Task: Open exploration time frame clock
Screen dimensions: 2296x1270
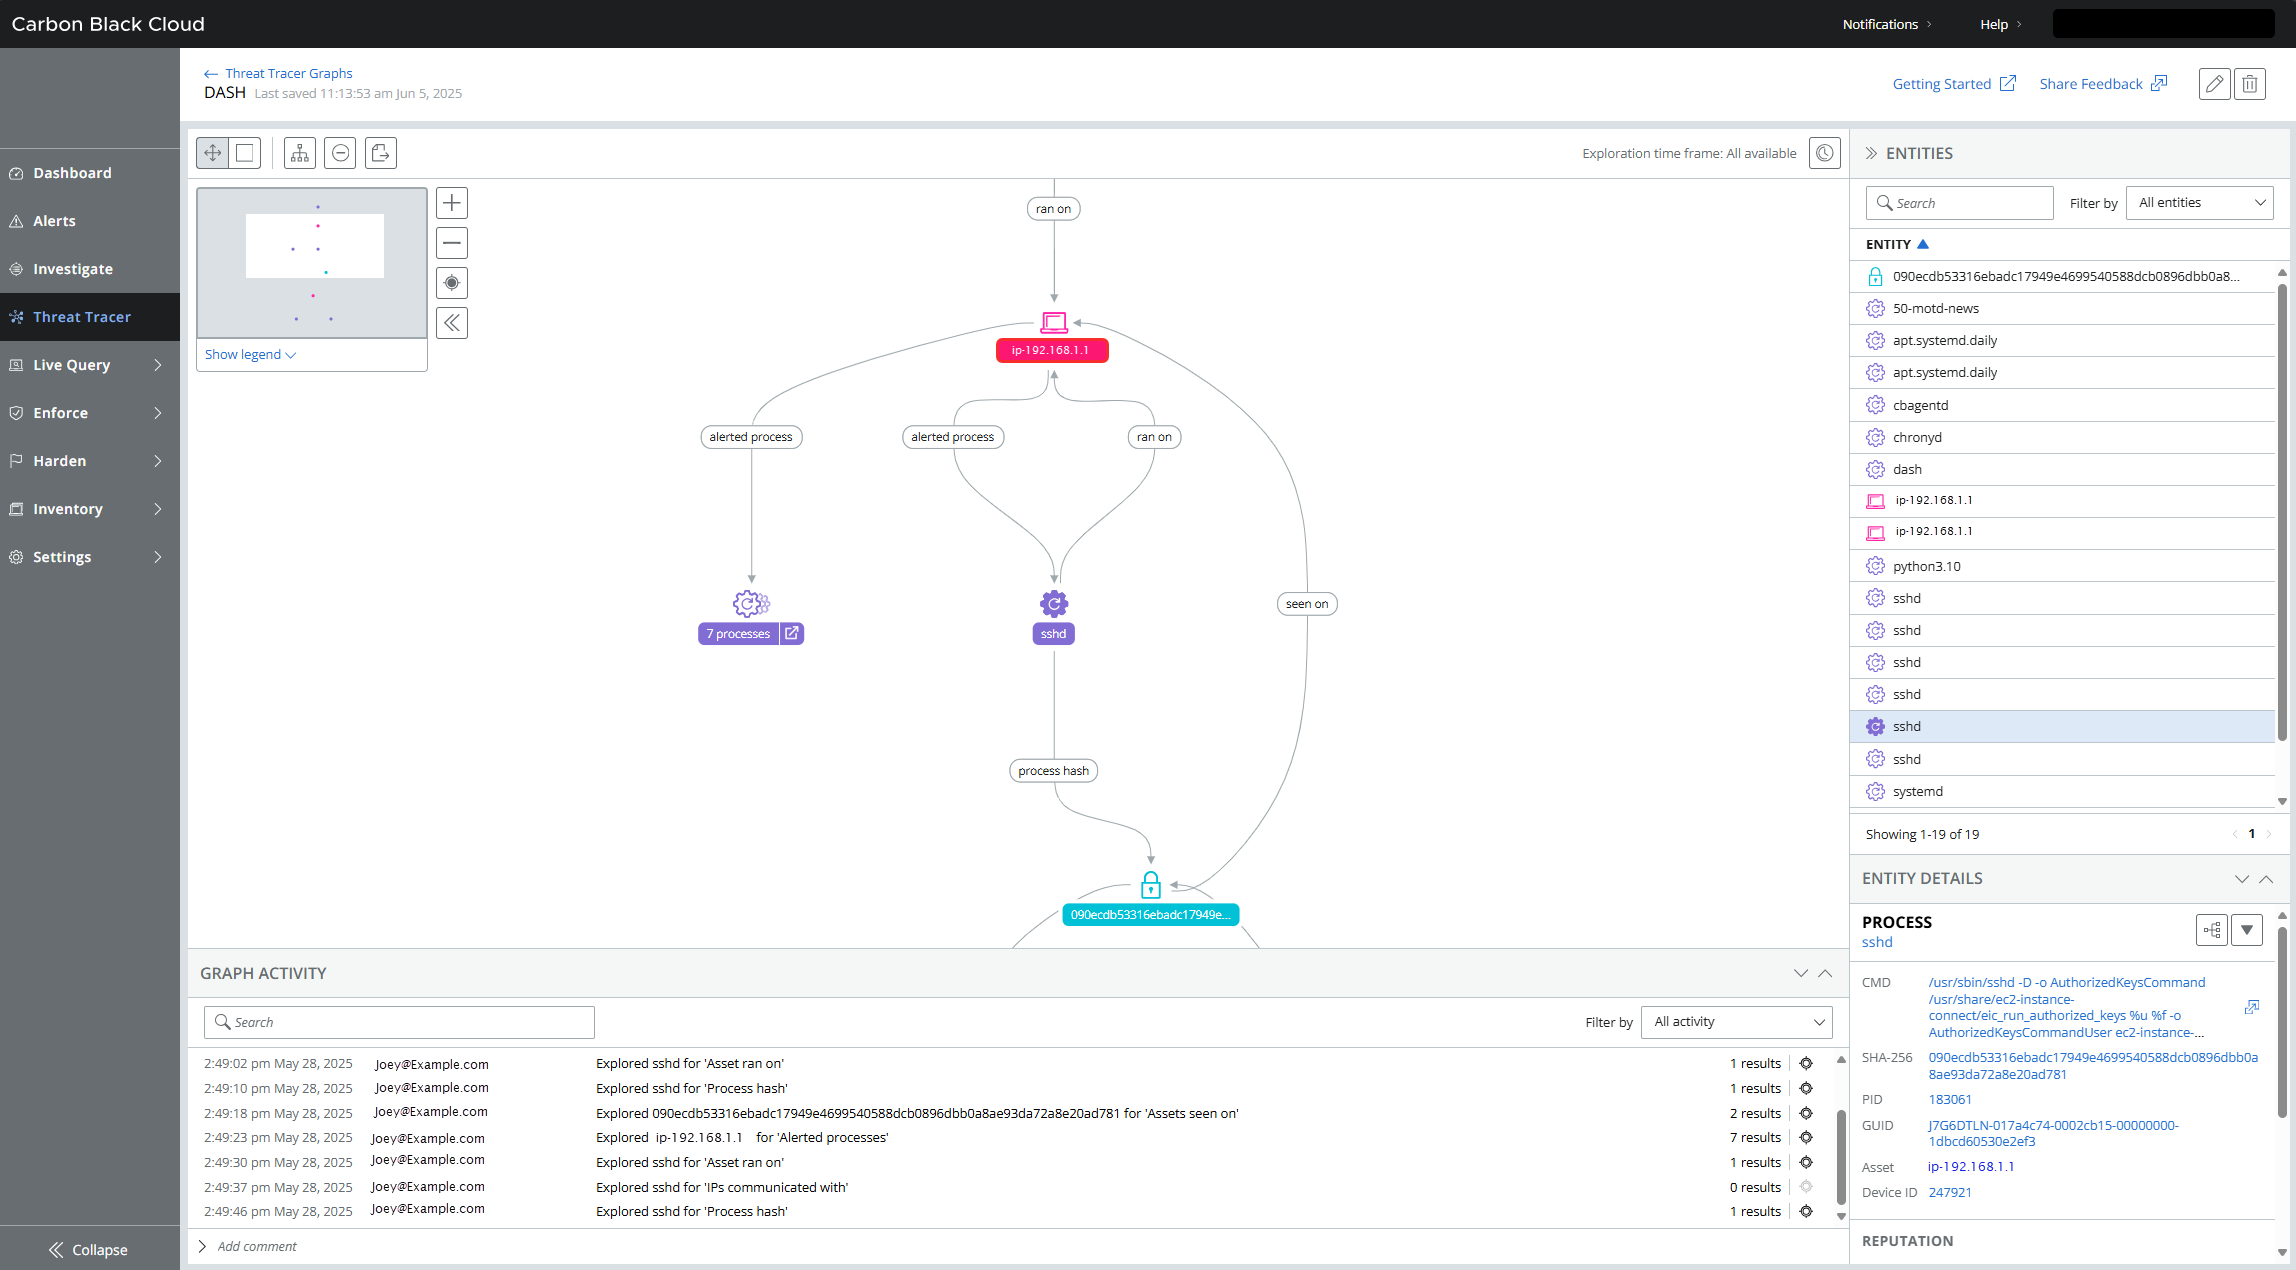Action: pyautogui.click(x=1825, y=153)
